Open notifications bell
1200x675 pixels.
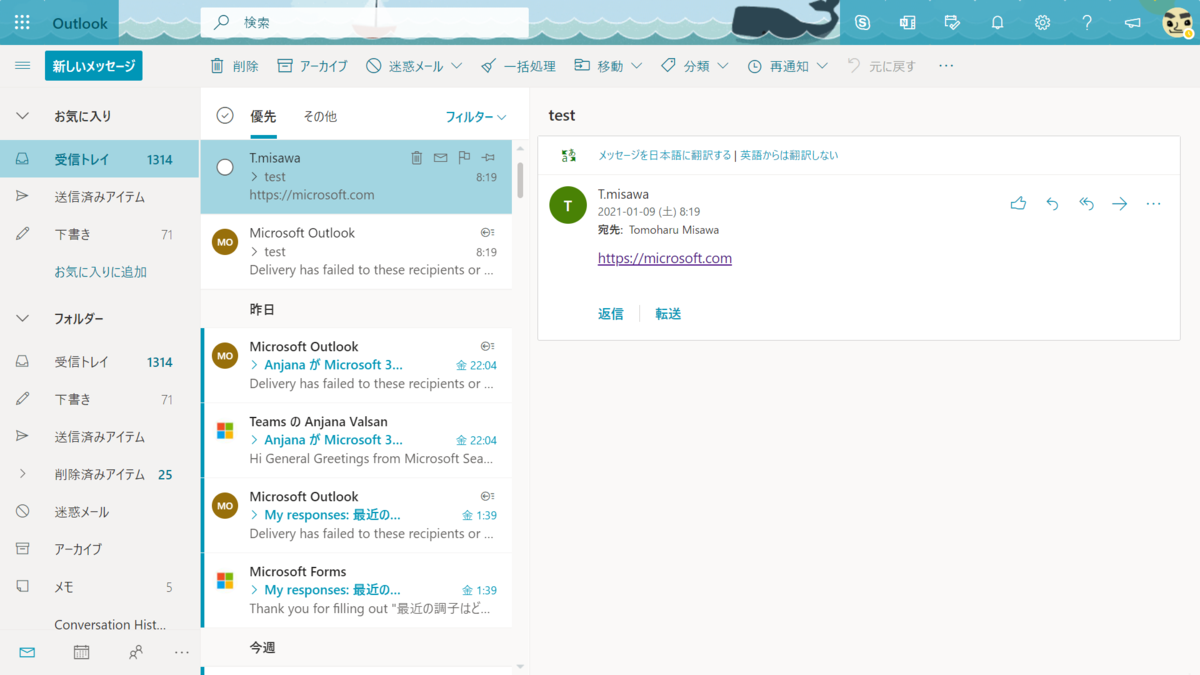[x=997, y=22]
